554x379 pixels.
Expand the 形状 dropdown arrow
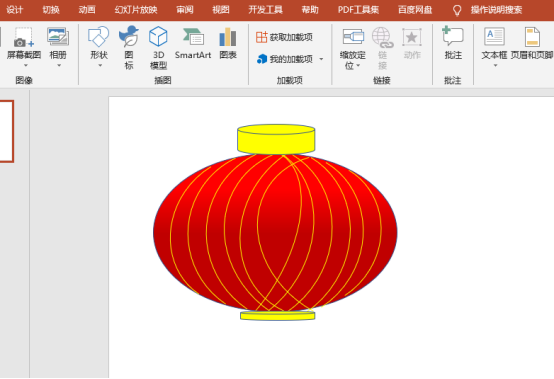[100, 65]
